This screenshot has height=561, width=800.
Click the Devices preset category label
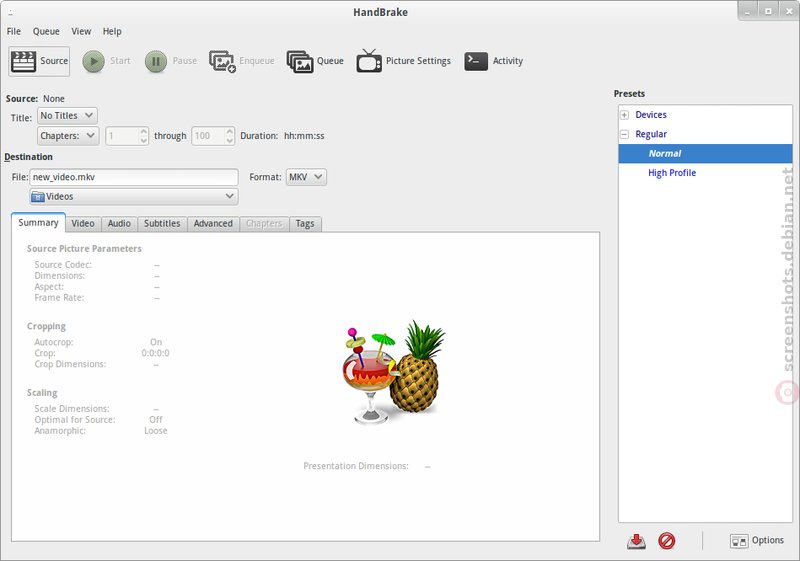[651, 115]
